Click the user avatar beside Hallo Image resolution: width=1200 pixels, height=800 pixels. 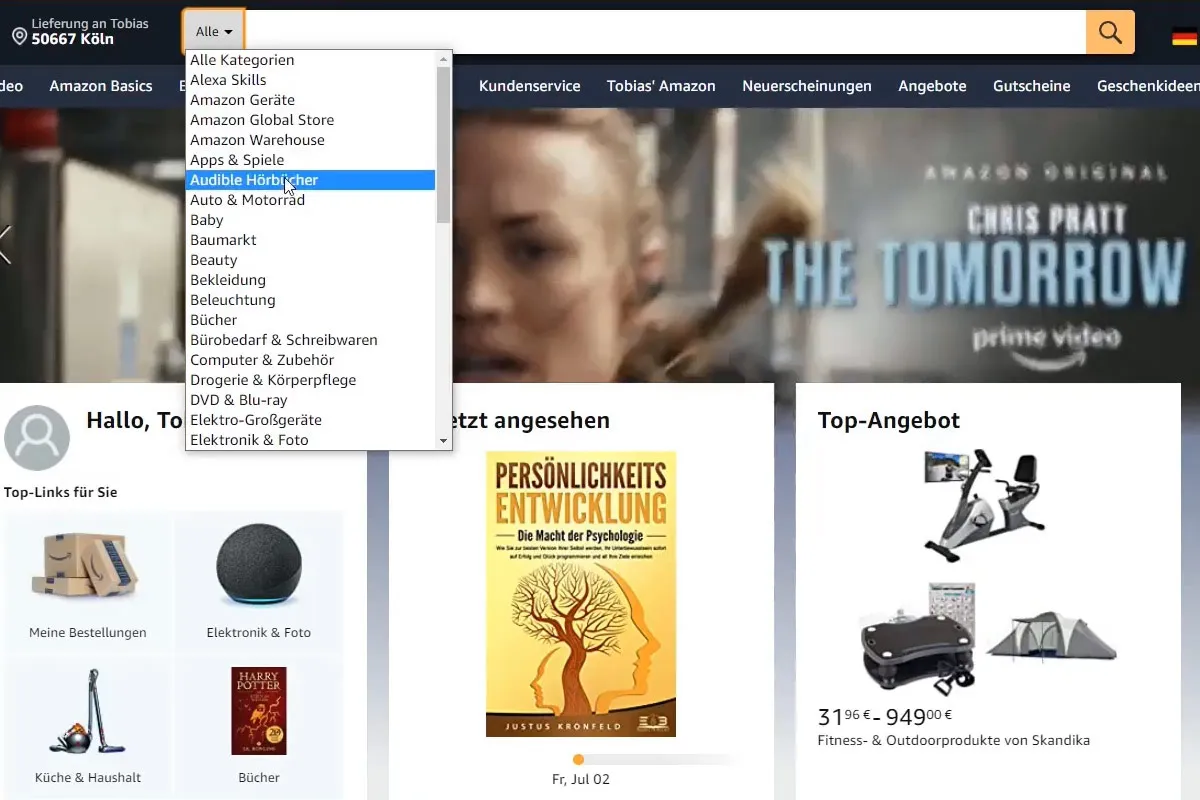pyautogui.click(x=37, y=438)
